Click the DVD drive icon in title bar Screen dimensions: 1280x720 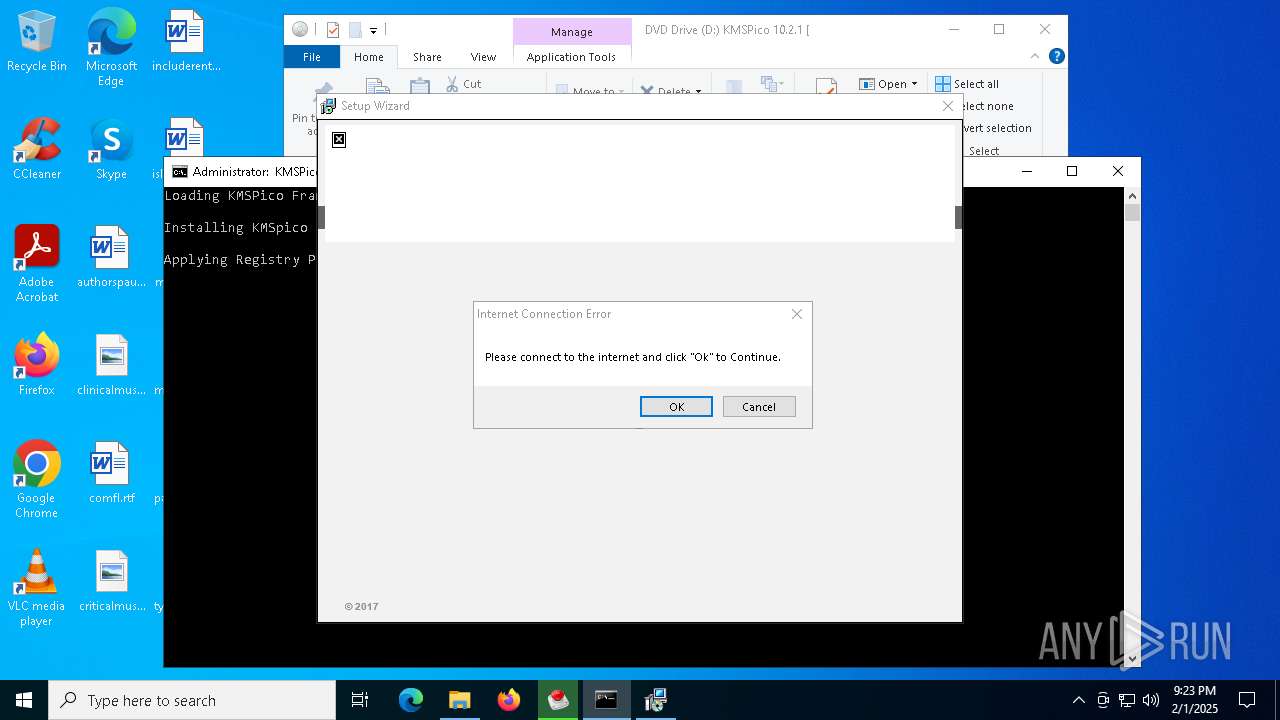(300, 30)
